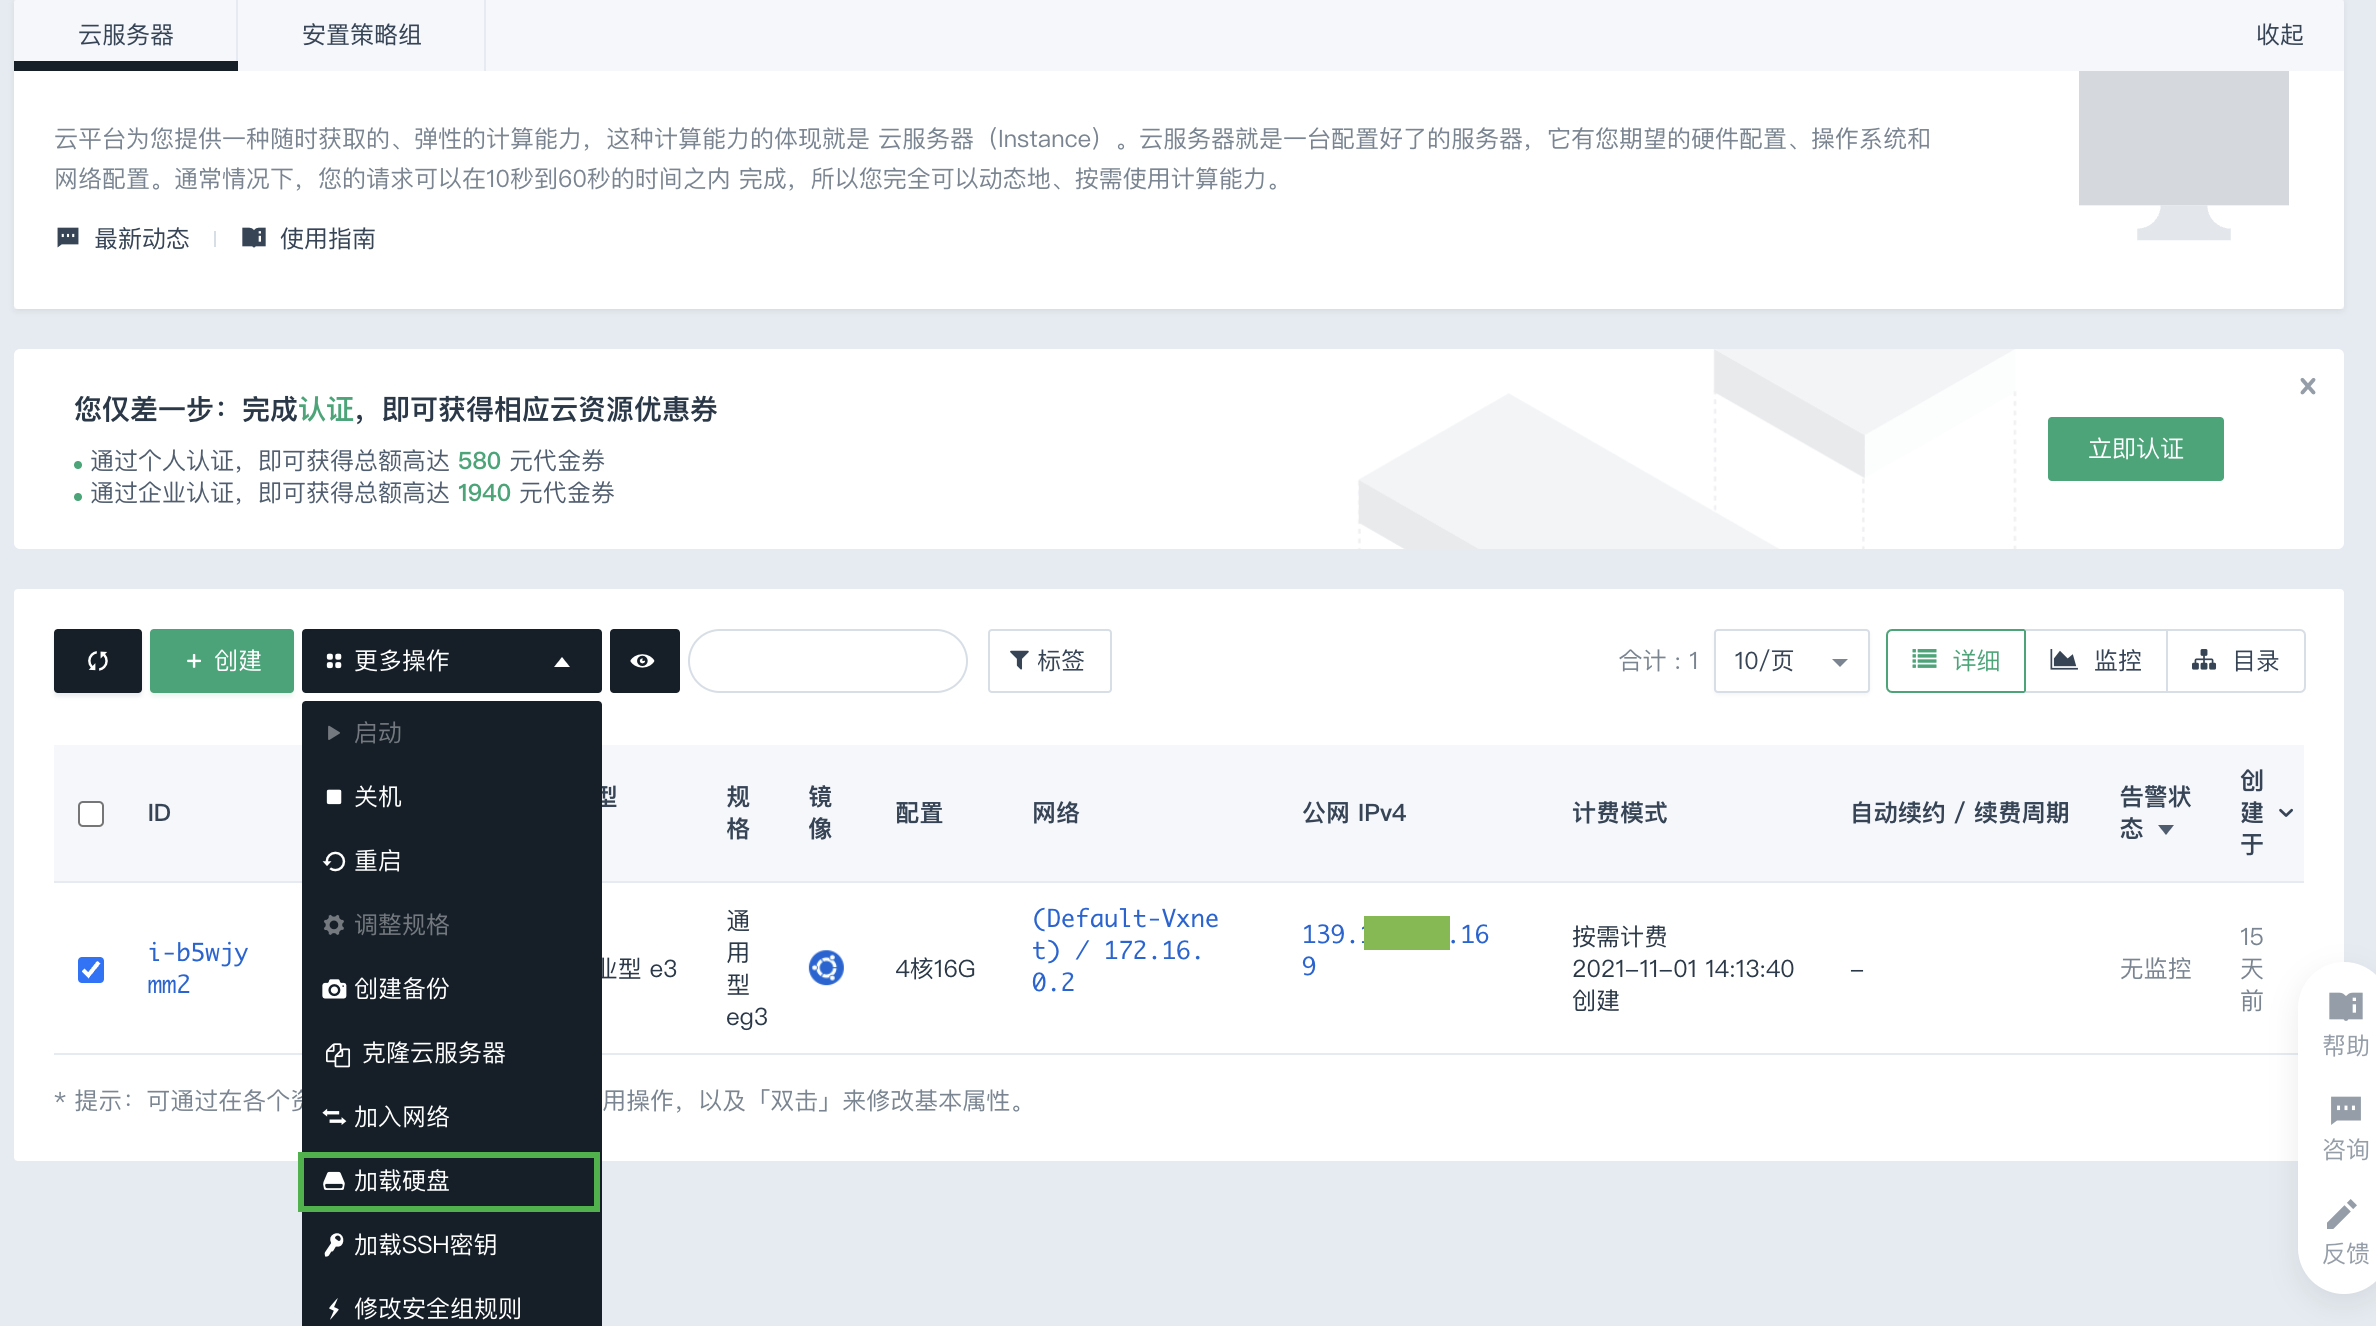The image size is (2376, 1326).
Task: Uncheck the i-b5wjymm2 row checkbox
Action: pos(91,969)
